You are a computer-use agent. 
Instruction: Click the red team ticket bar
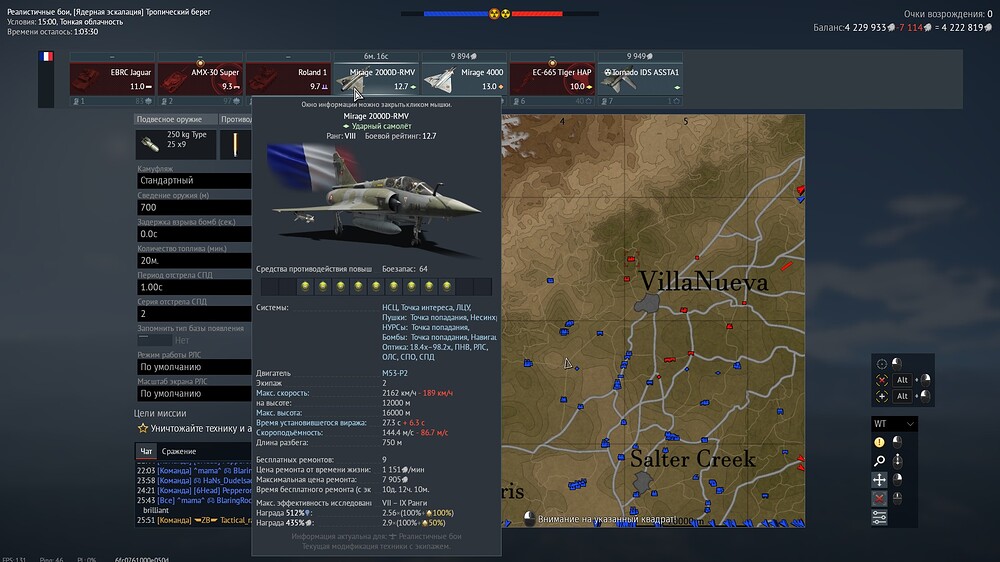pos(537,13)
